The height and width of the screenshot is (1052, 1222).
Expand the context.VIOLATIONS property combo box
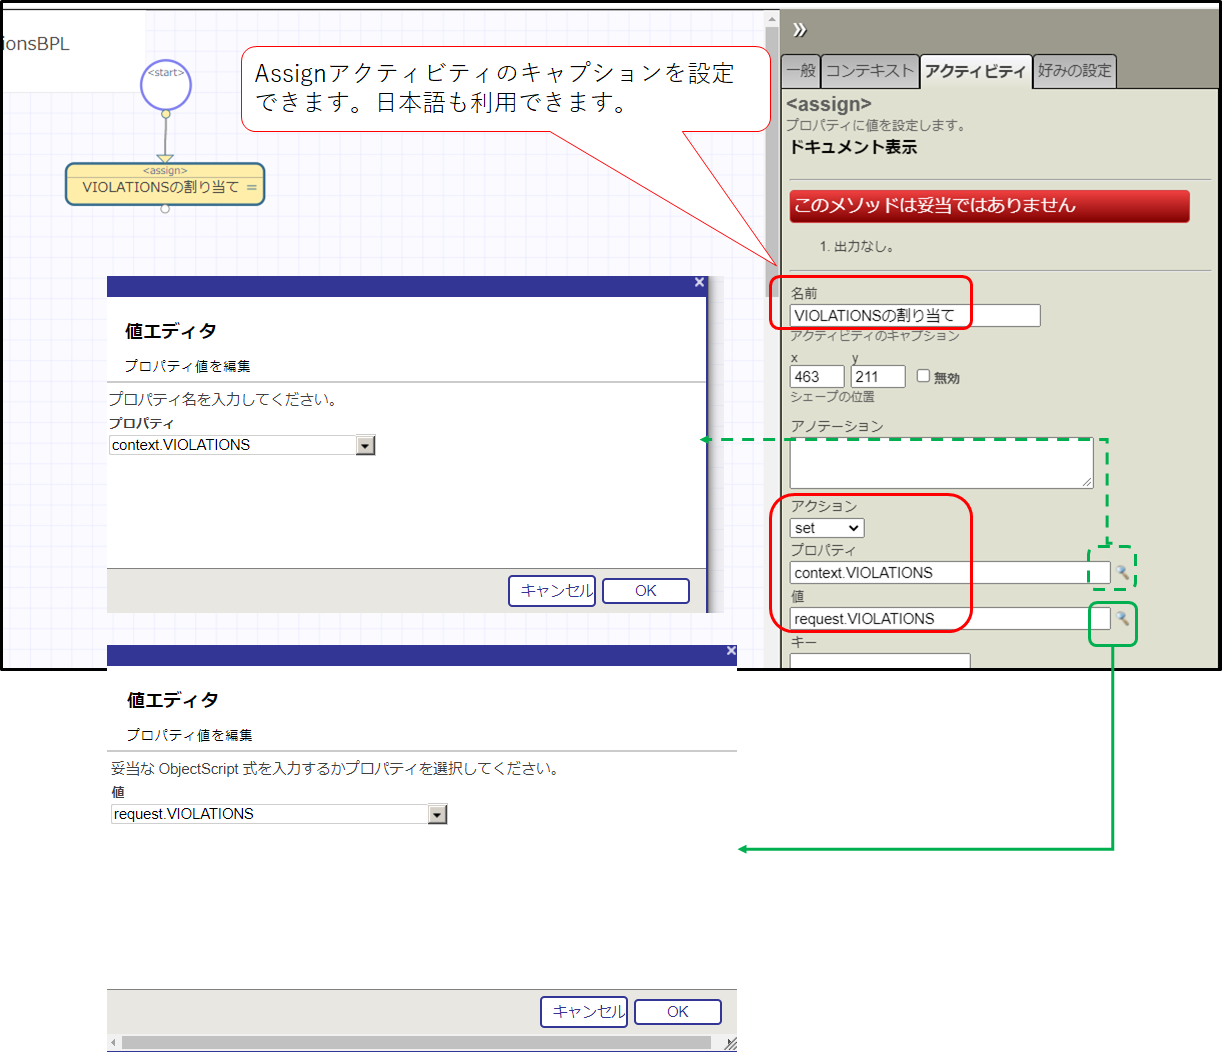[x=365, y=446]
